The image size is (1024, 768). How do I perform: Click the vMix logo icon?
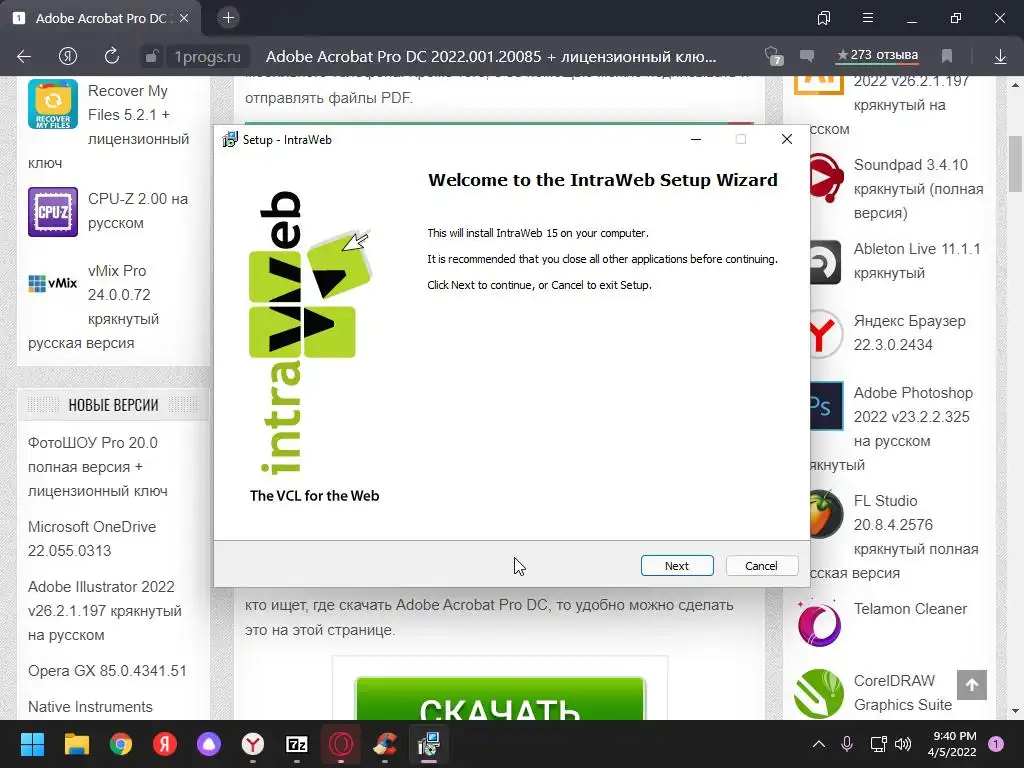[53, 283]
